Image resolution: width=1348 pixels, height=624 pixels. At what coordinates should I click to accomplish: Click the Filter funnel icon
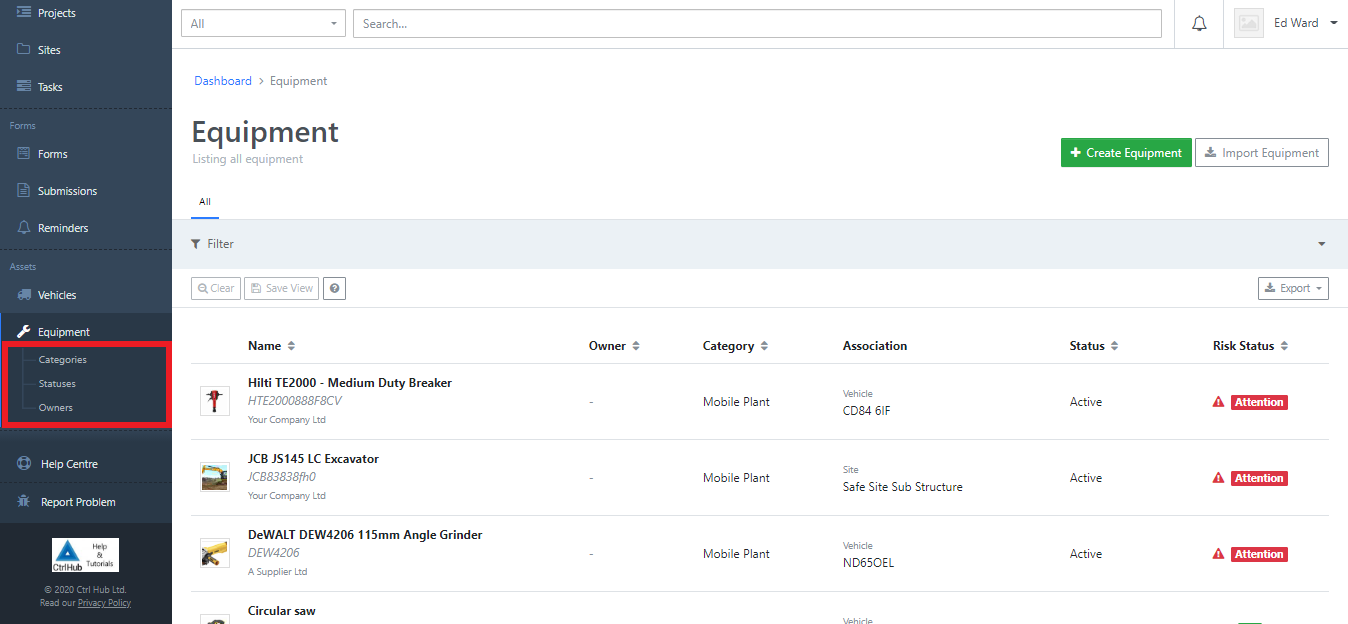point(196,244)
